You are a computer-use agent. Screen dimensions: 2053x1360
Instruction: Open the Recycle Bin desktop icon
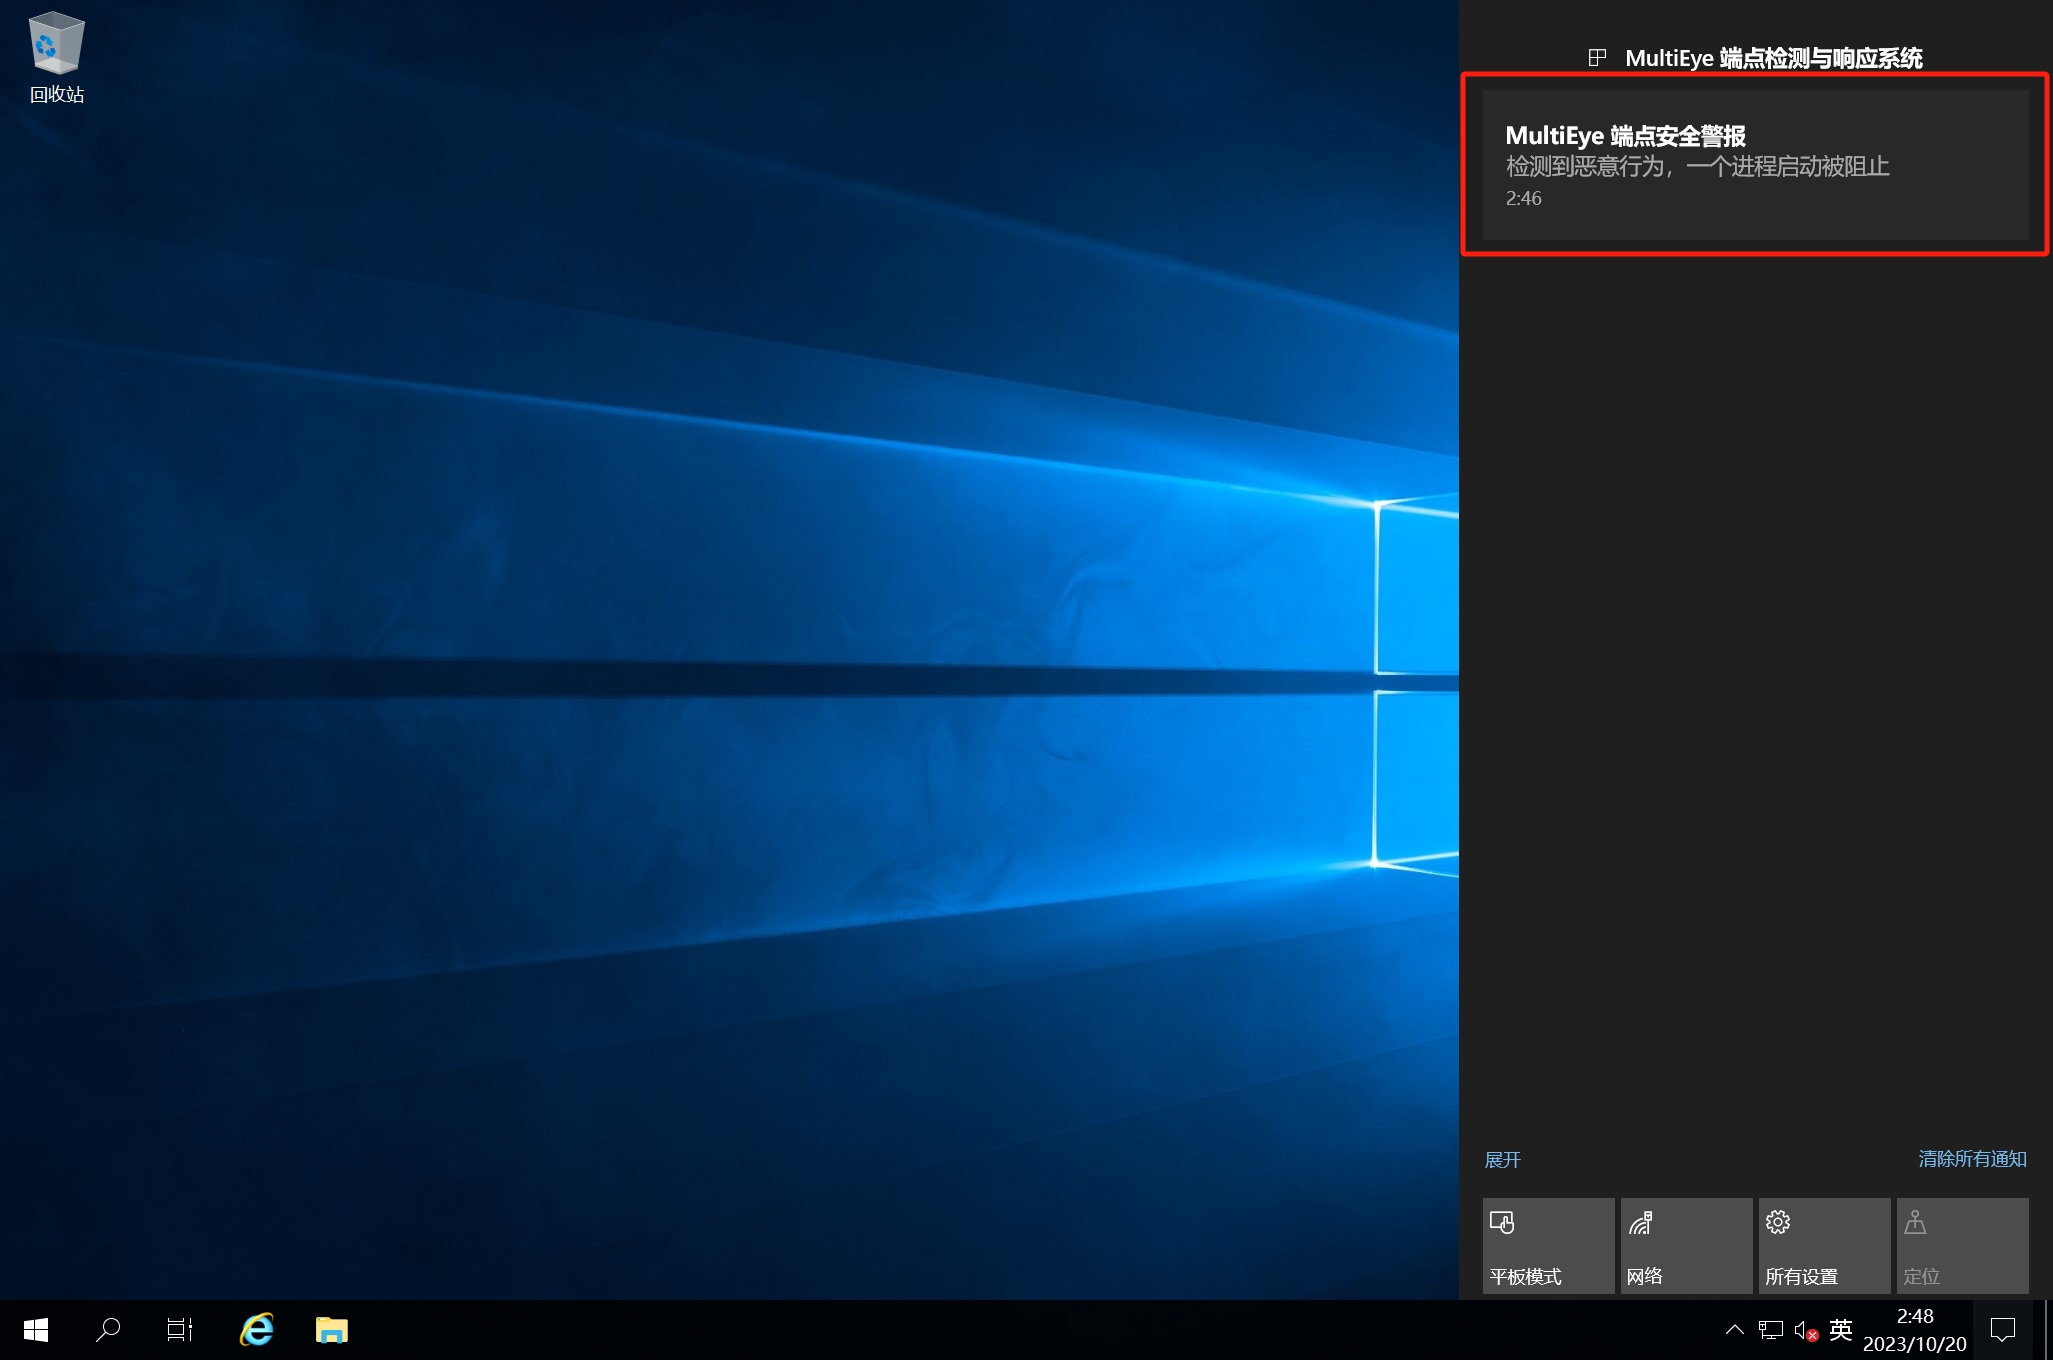(x=56, y=57)
